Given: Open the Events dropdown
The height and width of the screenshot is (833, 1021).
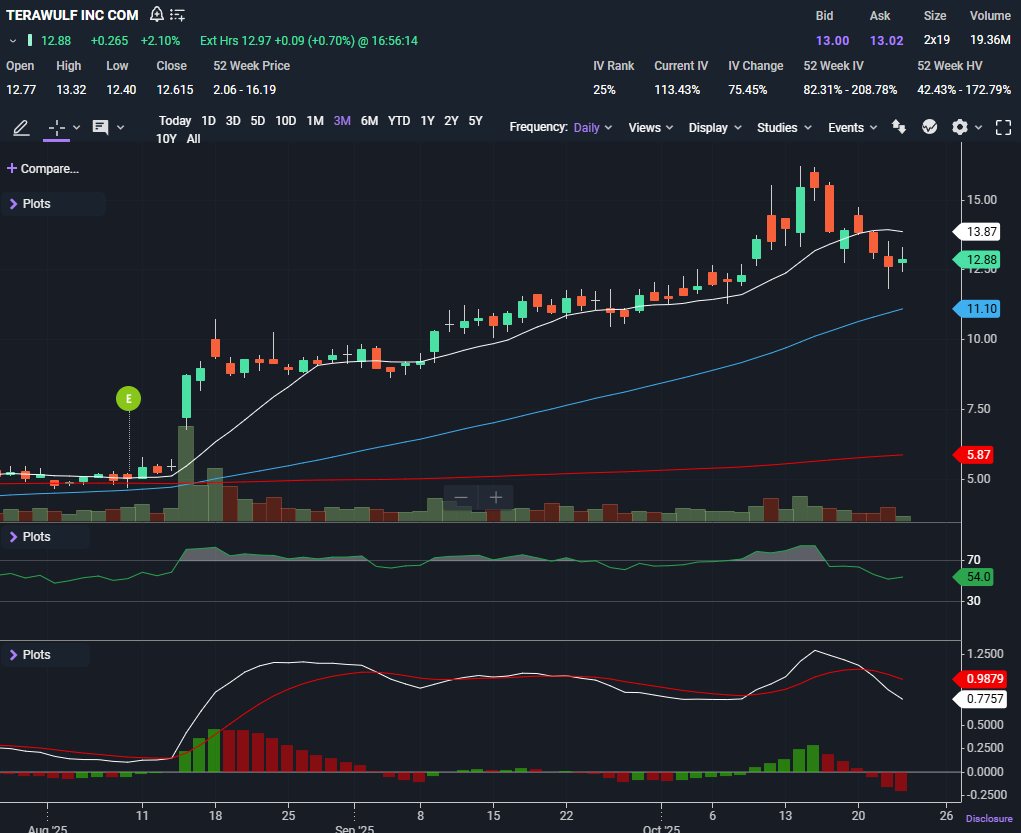Looking at the screenshot, I should point(852,128).
